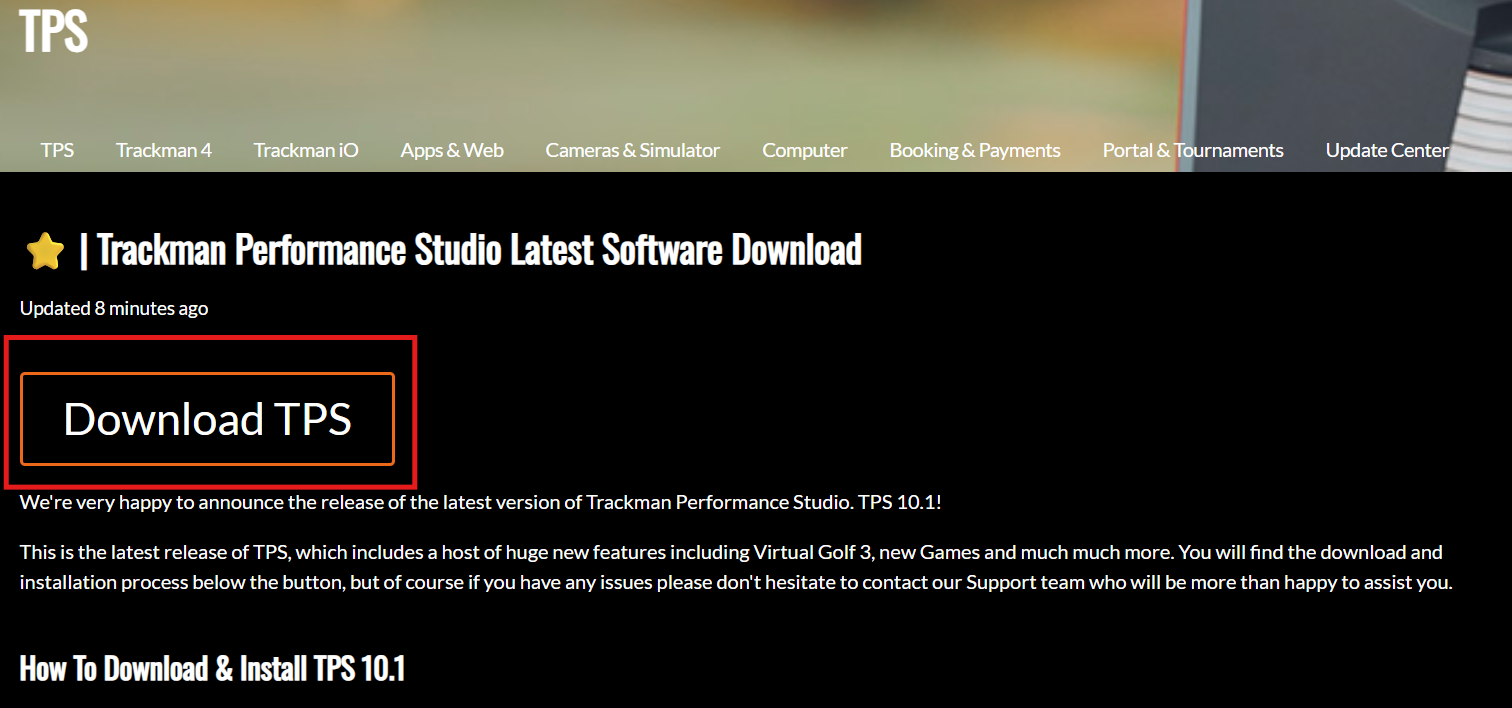Screen dimensions: 1512x708
Task: Navigate to Portal & Tournaments
Action: (1193, 150)
